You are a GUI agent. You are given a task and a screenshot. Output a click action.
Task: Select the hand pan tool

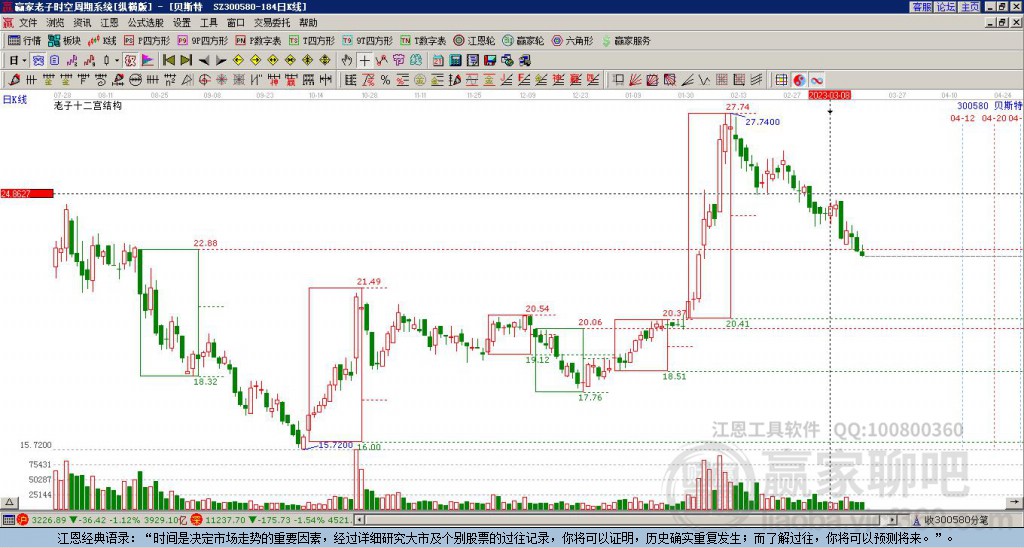[347, 61]
